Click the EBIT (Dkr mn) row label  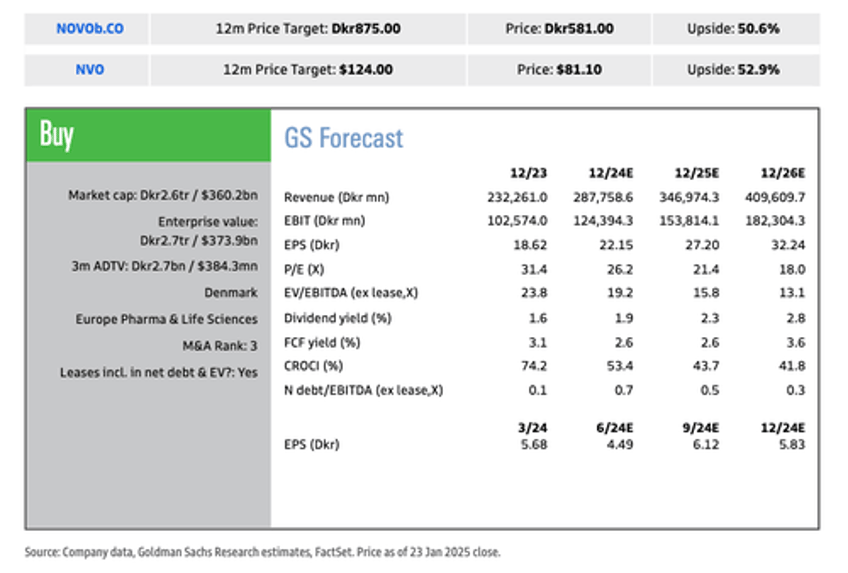(324, 221)
